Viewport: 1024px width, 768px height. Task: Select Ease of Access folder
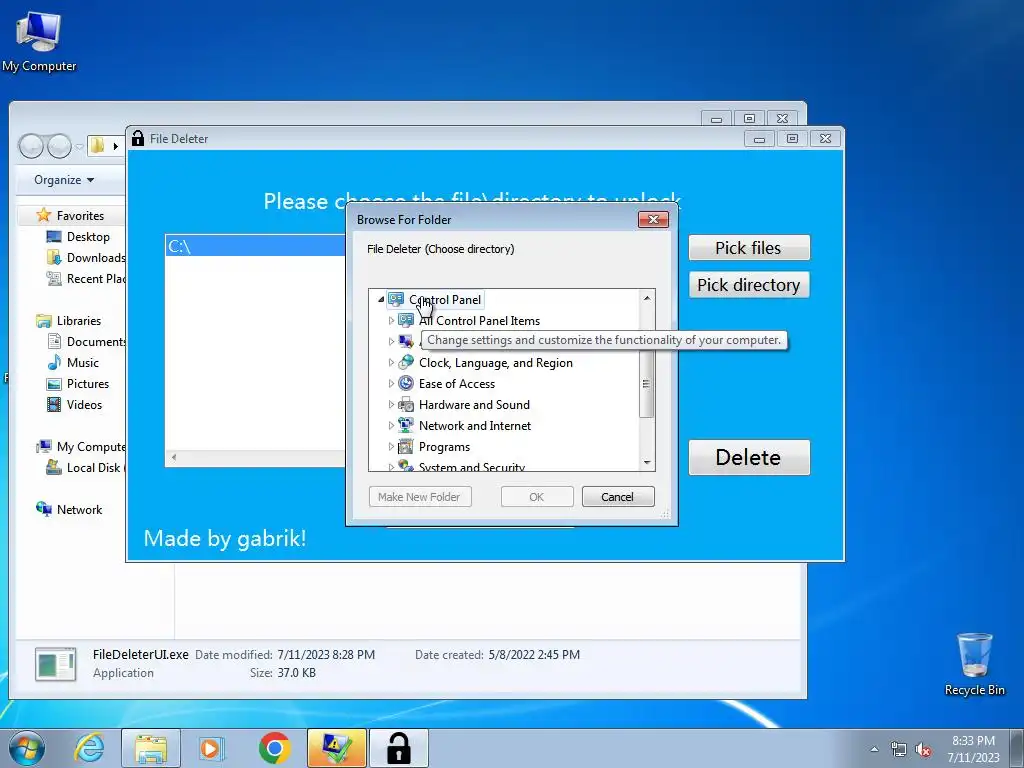(456, 383)
